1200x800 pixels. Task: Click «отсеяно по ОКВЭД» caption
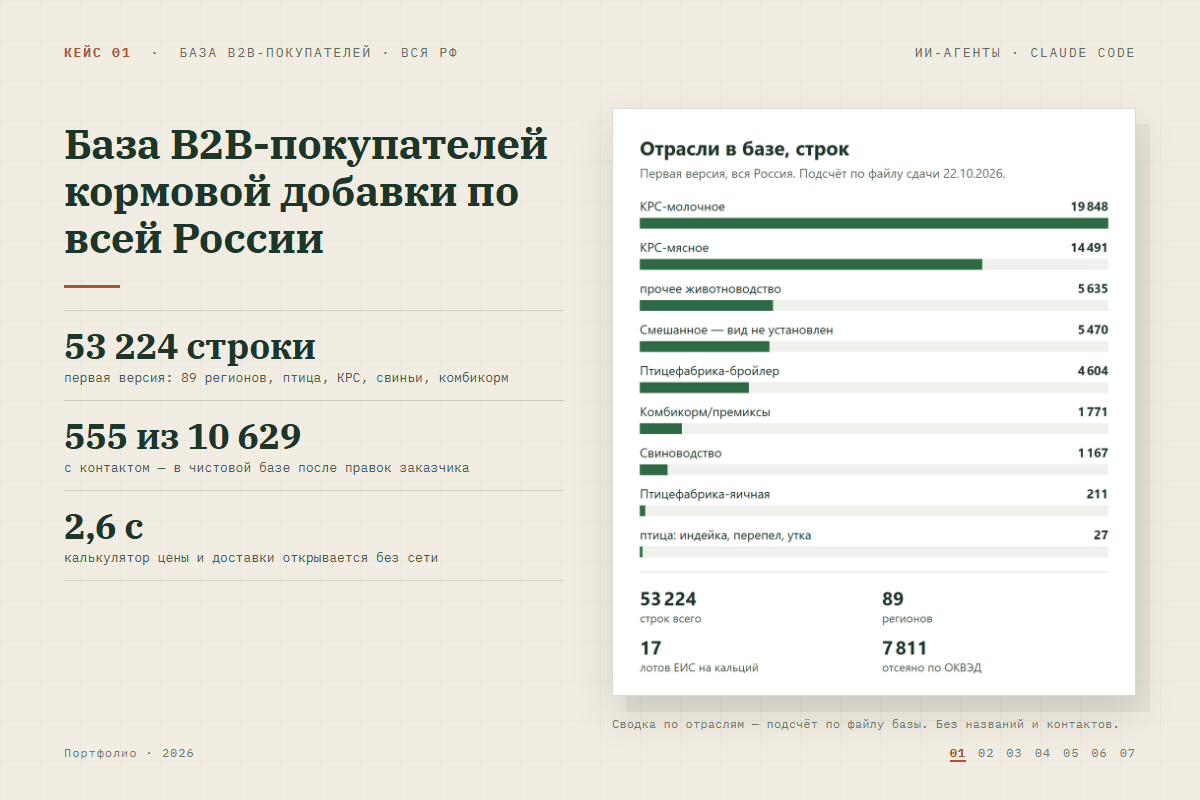click(931, 668)
